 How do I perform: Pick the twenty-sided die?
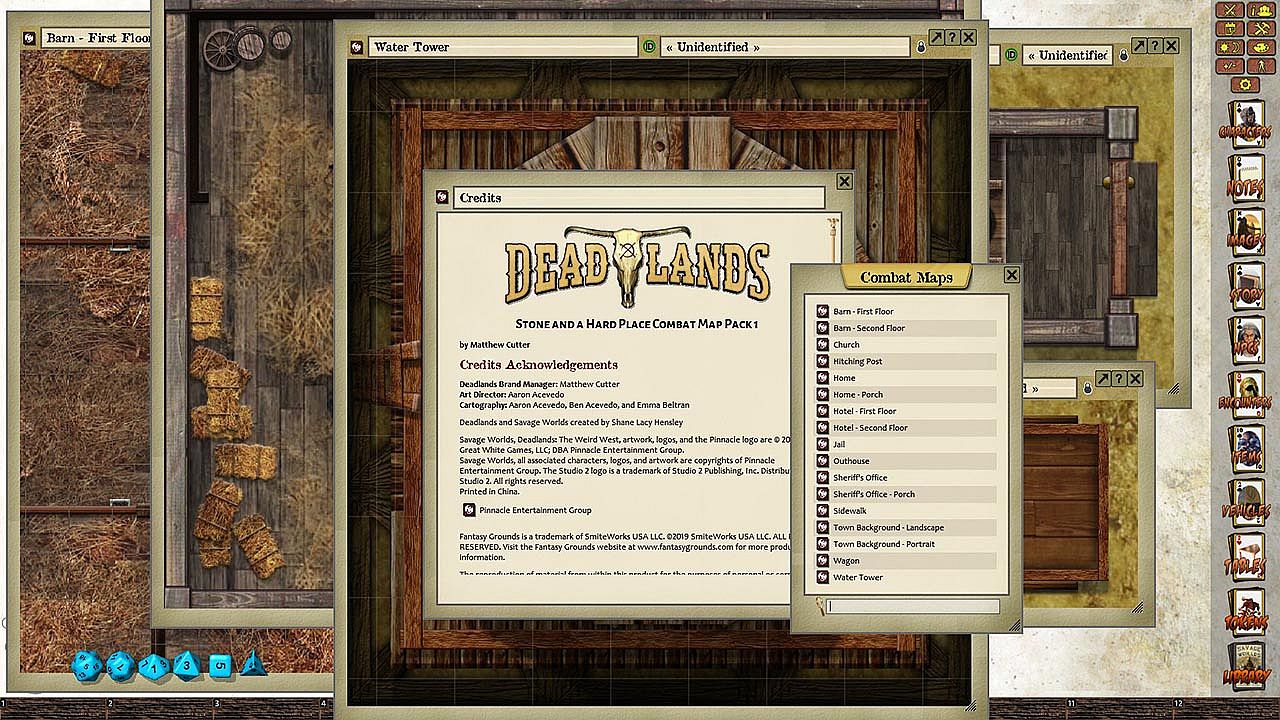(x=87, y=664)
